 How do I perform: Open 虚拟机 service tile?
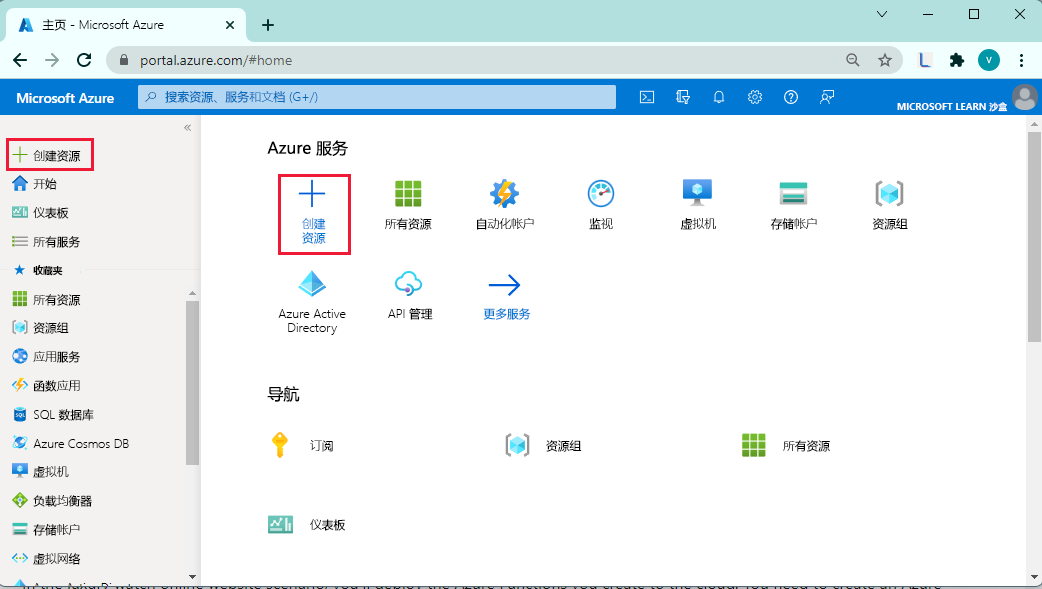697,205
